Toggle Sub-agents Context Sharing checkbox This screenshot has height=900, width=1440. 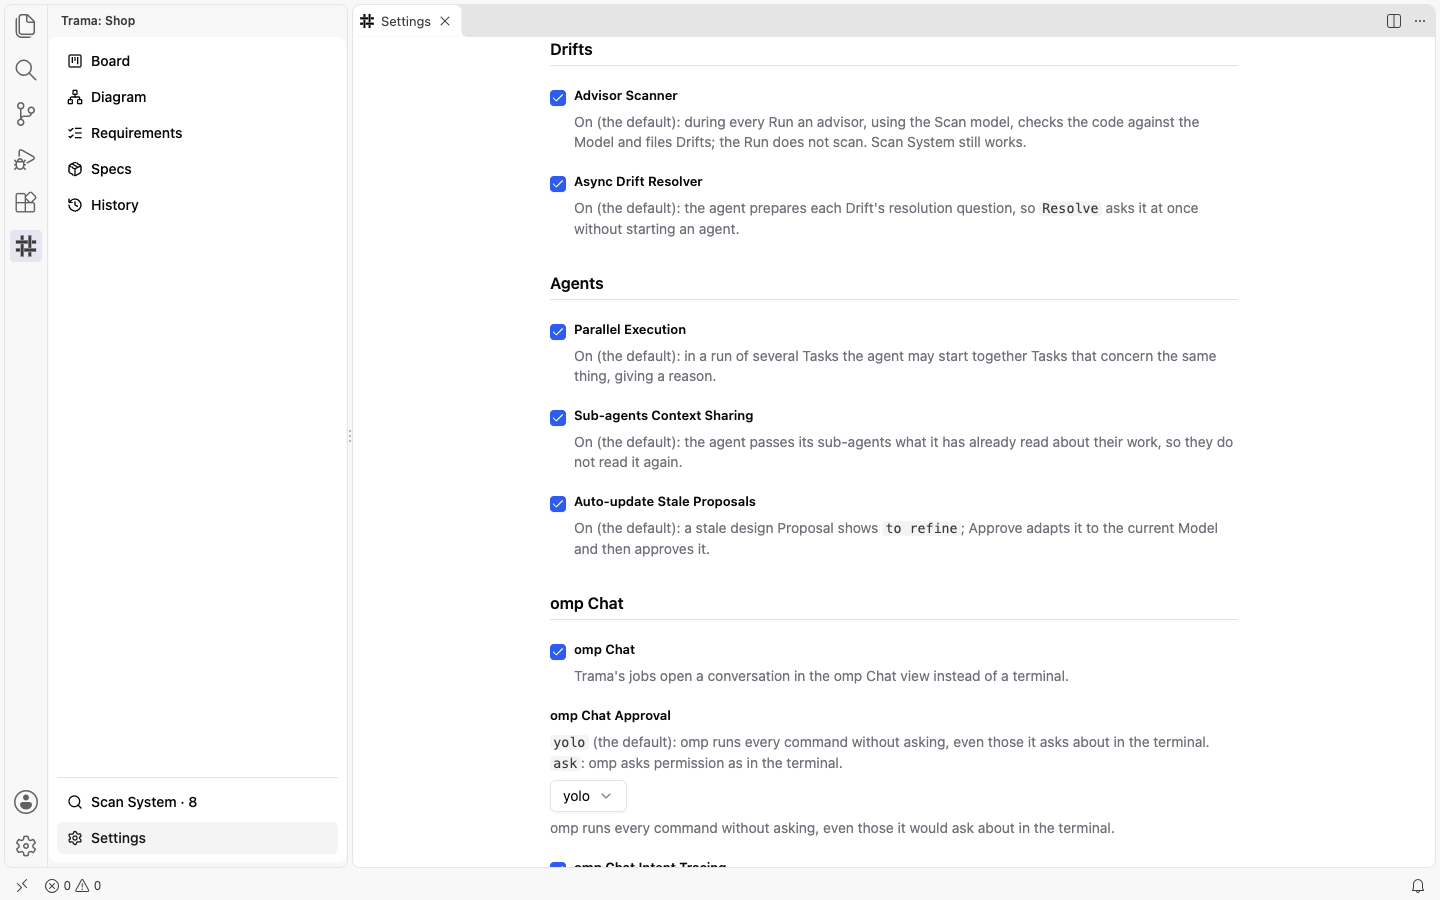tap(558, 418)
